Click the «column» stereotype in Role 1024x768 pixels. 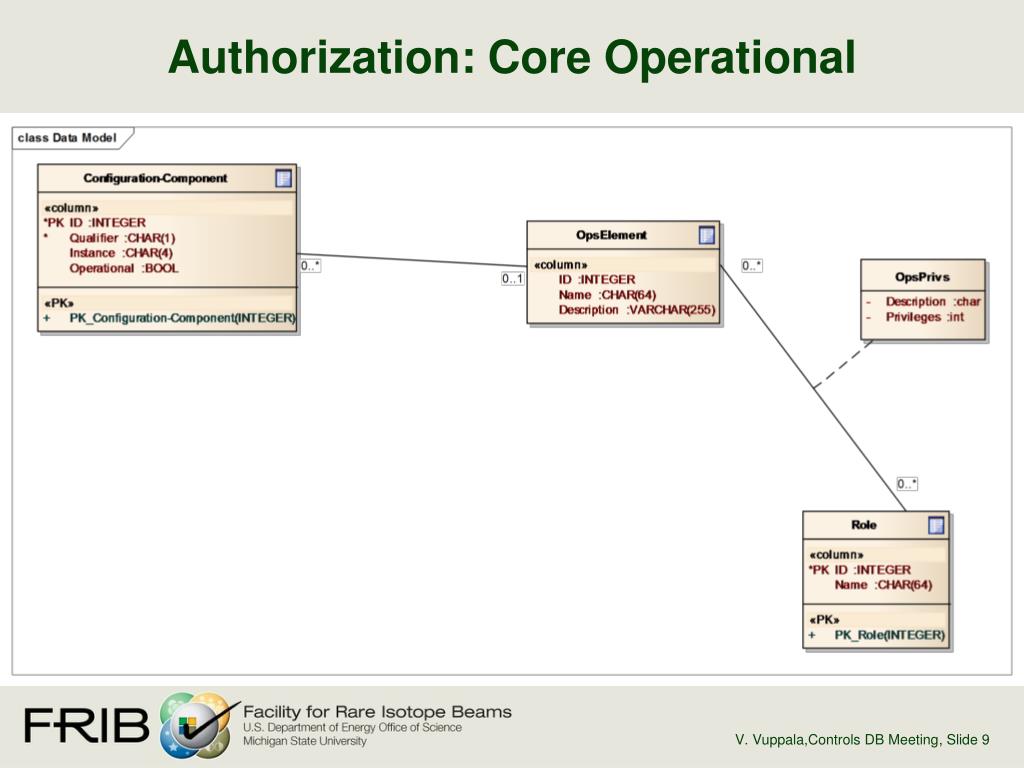(837, 554)
